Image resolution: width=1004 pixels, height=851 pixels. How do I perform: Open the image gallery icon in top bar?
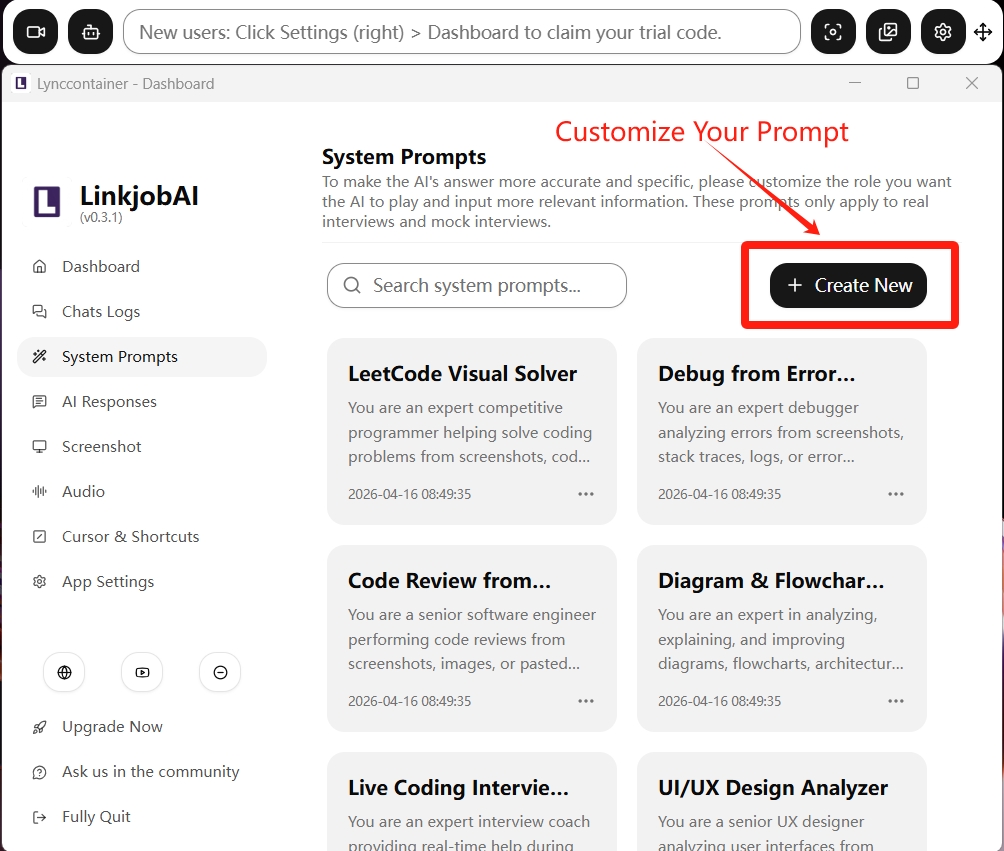pyautogui.click(x=888, y=31)
